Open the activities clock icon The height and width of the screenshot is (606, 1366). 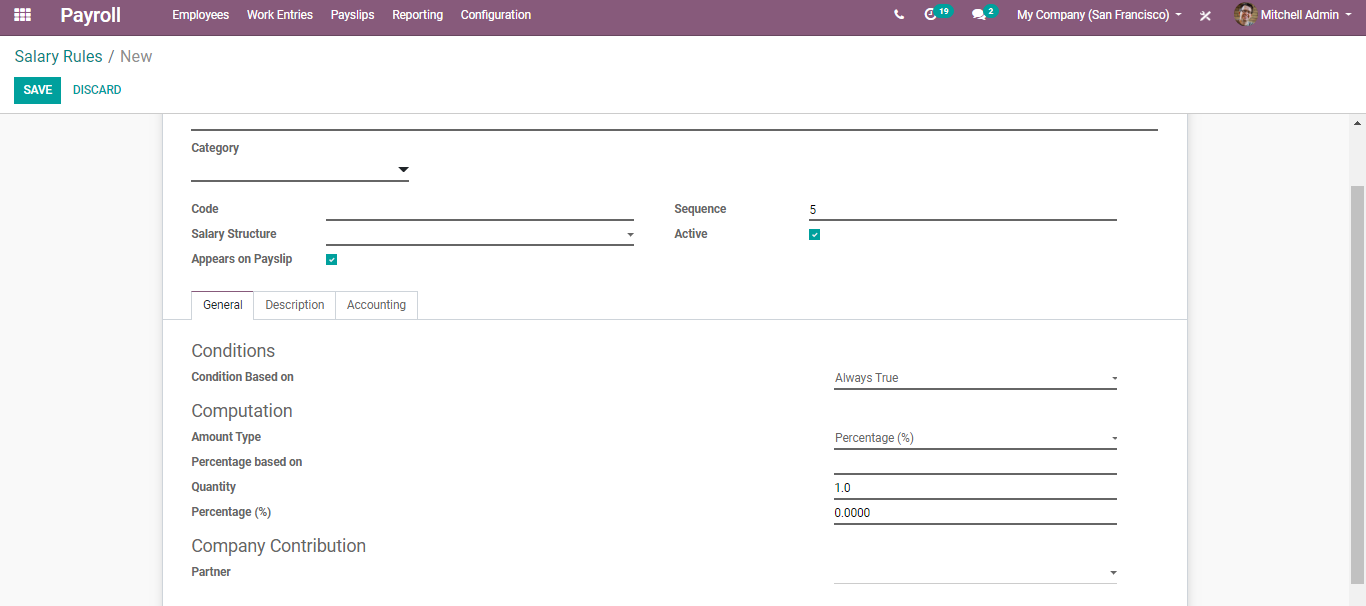(931, 15)
